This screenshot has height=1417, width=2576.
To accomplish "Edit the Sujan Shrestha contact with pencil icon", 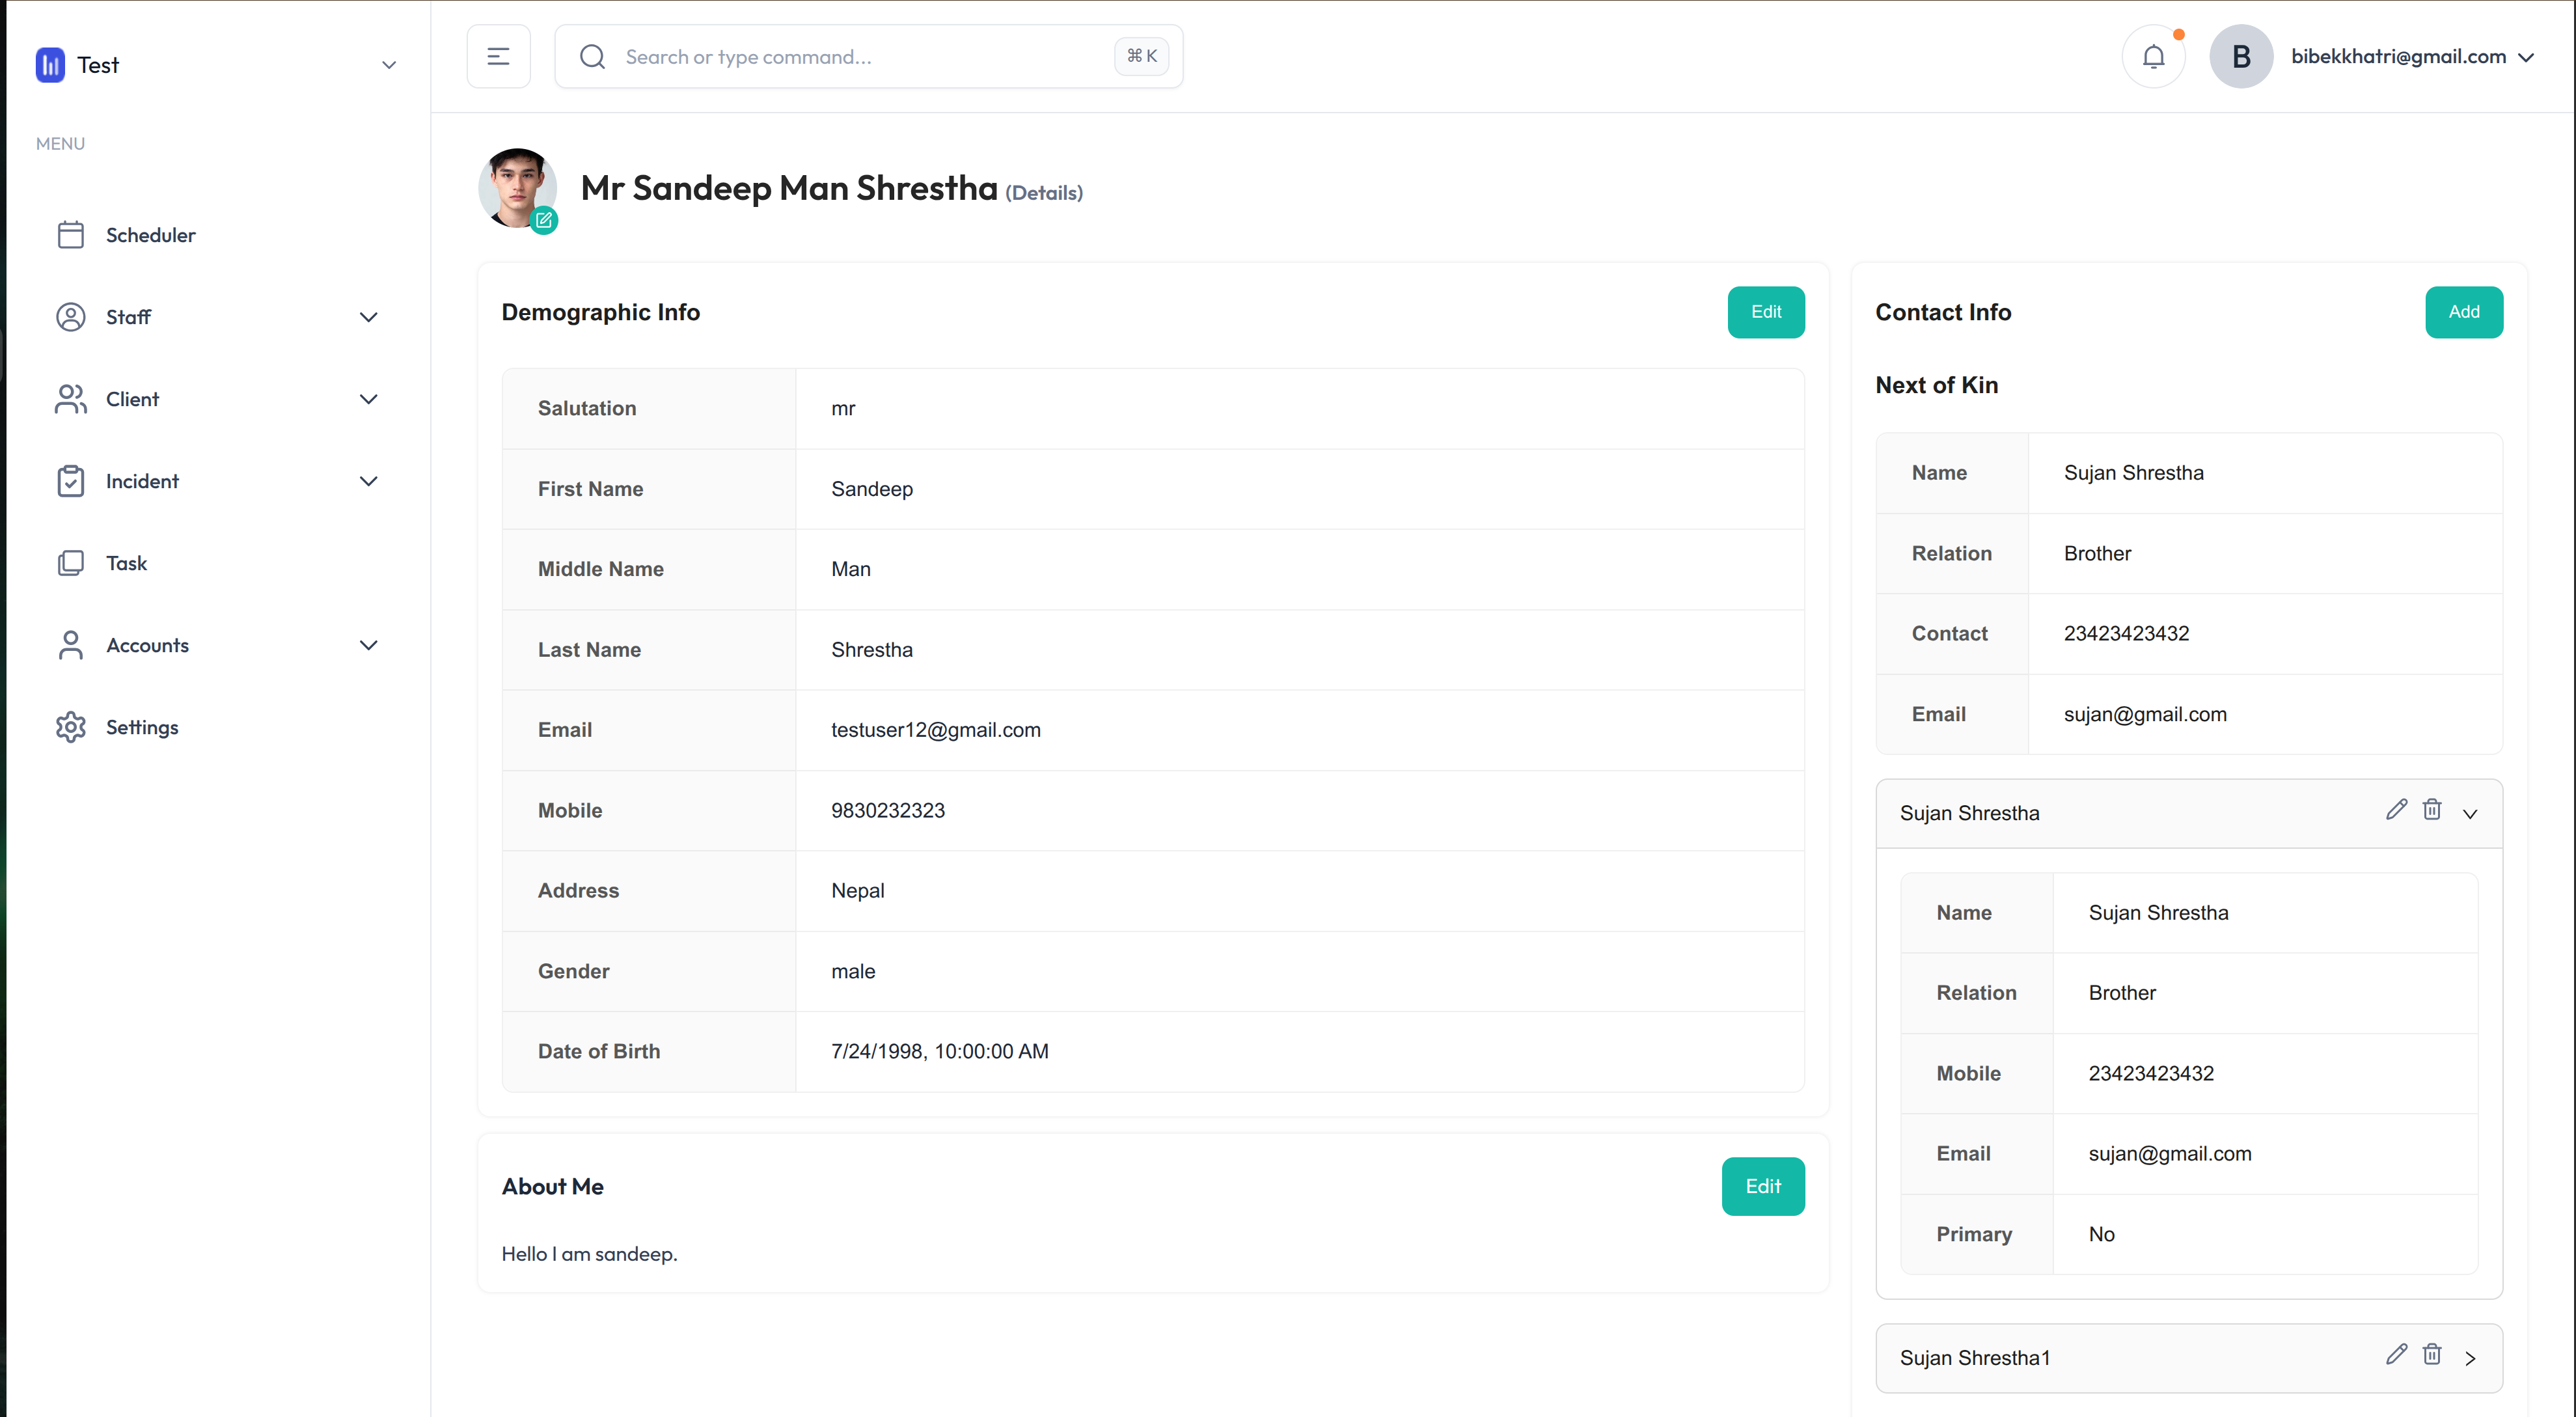I will coord(2396,810).
